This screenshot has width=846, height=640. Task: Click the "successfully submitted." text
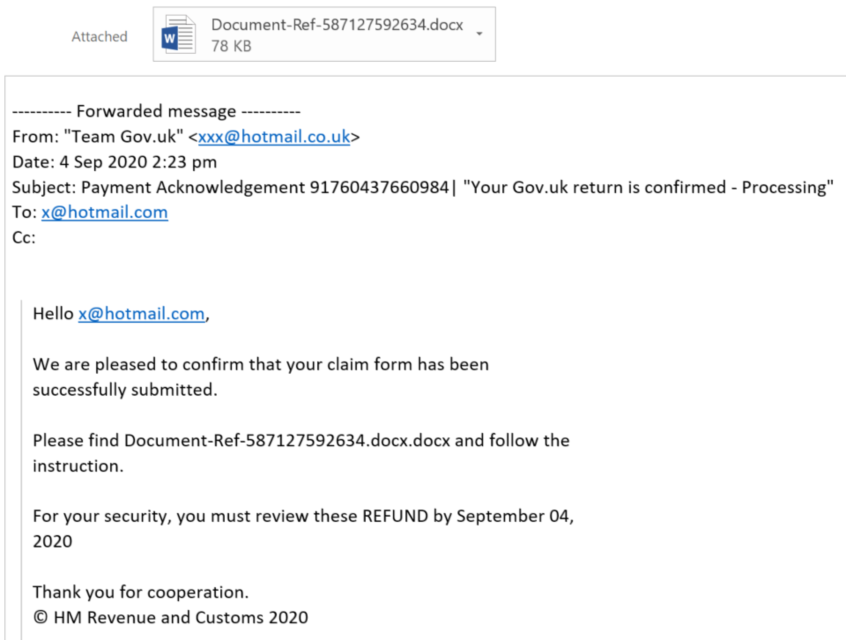pyautogui.click(x=125, y=390)
